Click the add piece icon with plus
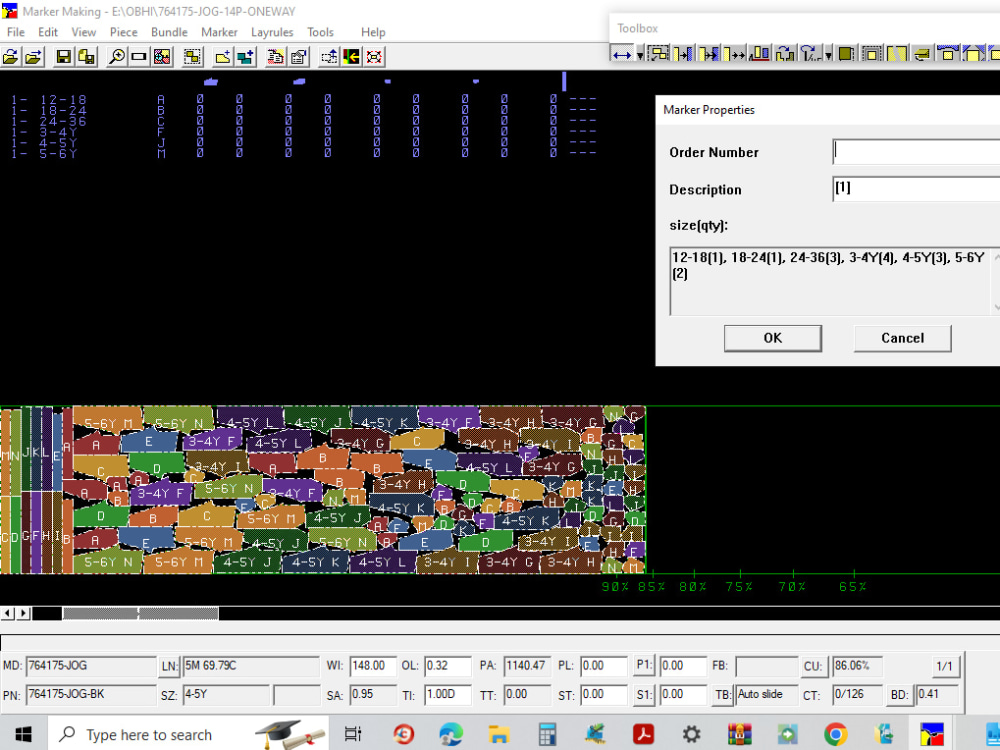Screen dimensions: 1000x750 223,57
